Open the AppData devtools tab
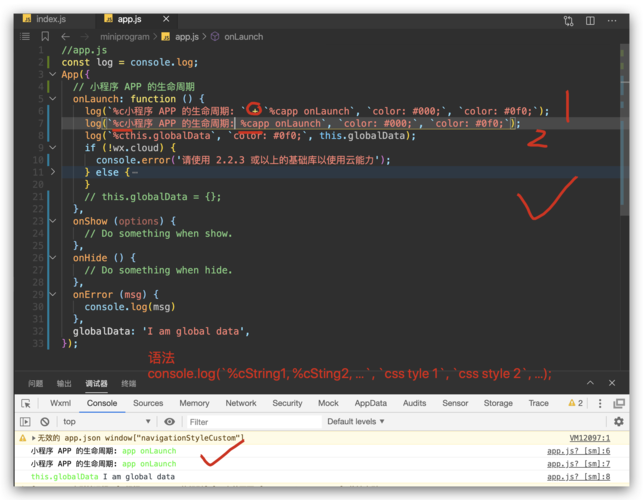643x500 pixels. (371, 403)
